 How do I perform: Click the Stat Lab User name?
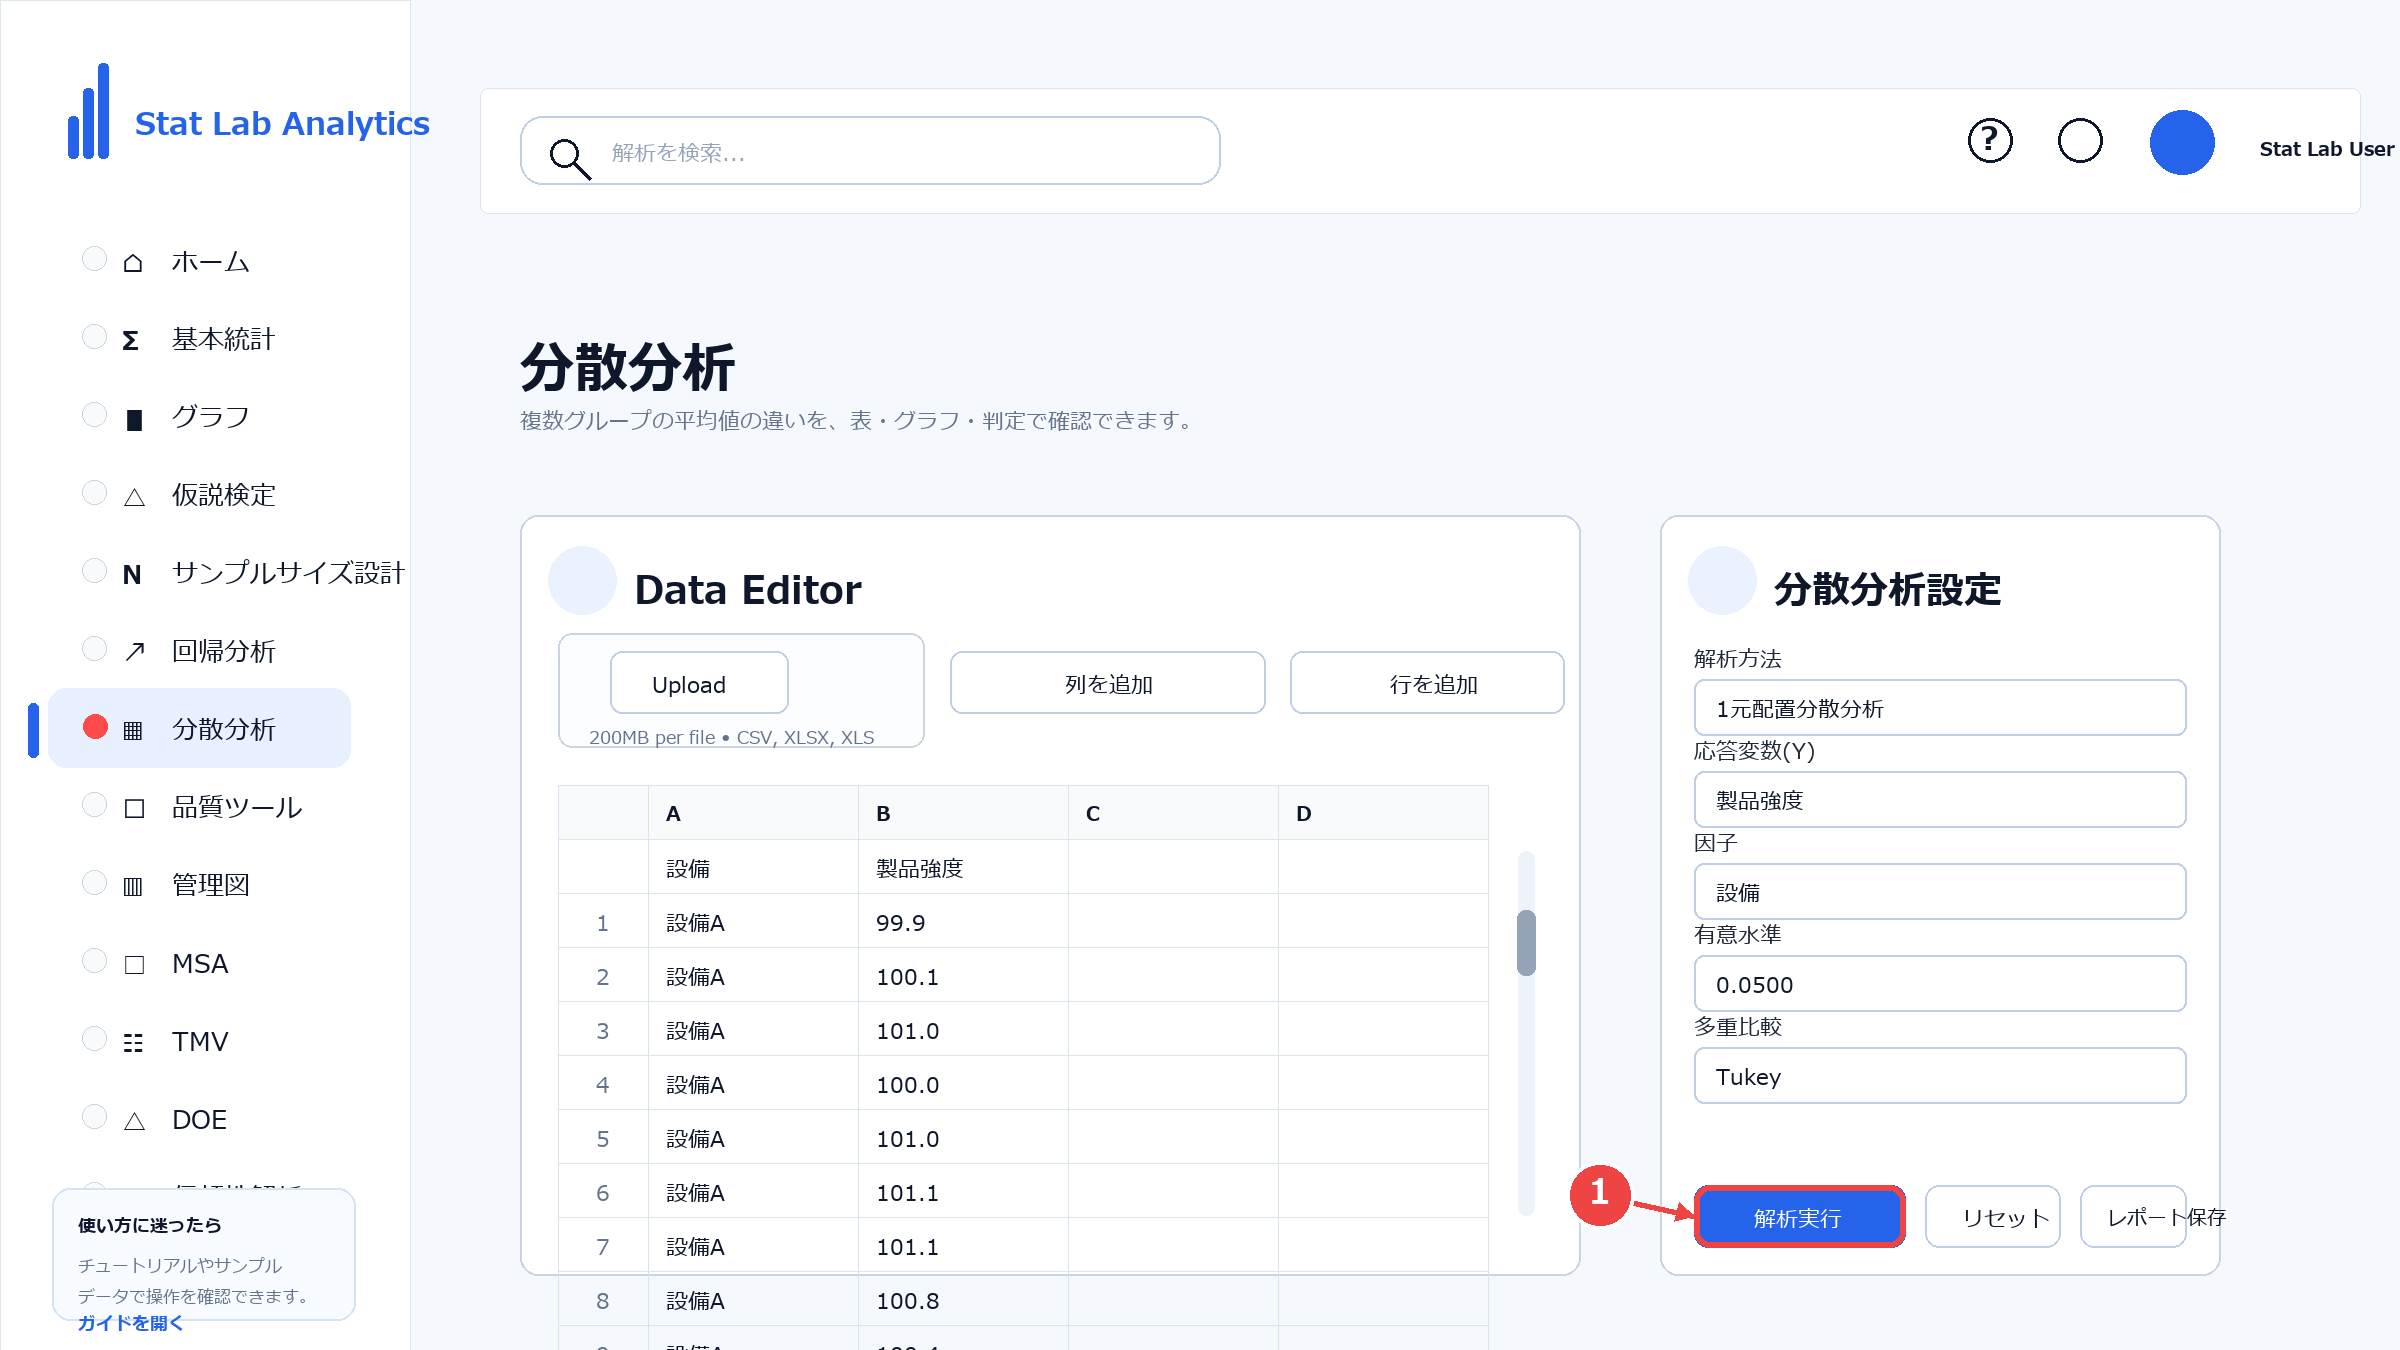pyautogui.click(x=2326, y=149)
